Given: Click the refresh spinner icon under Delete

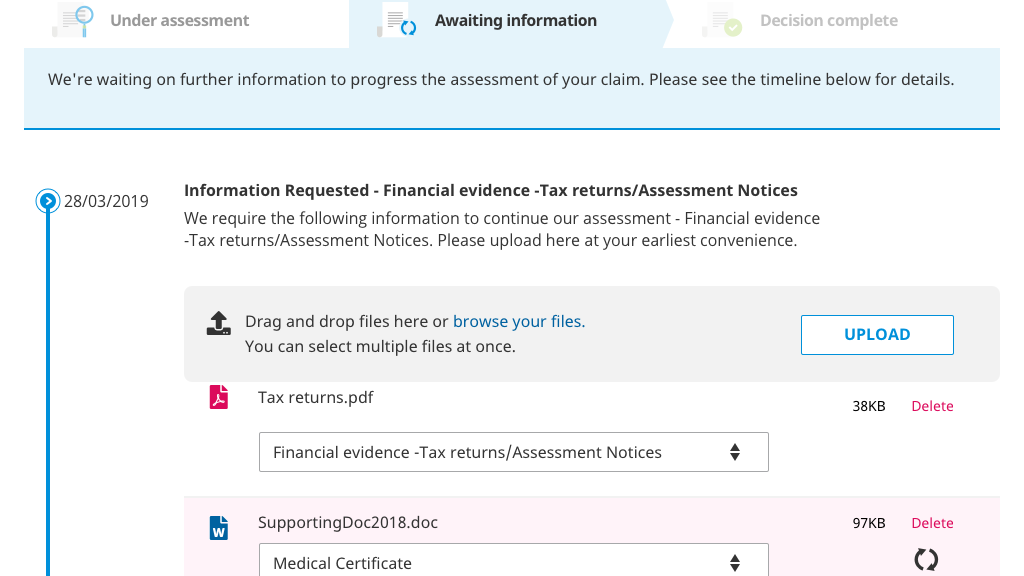Looking at the screenshot, I should [x=927, y=559].
